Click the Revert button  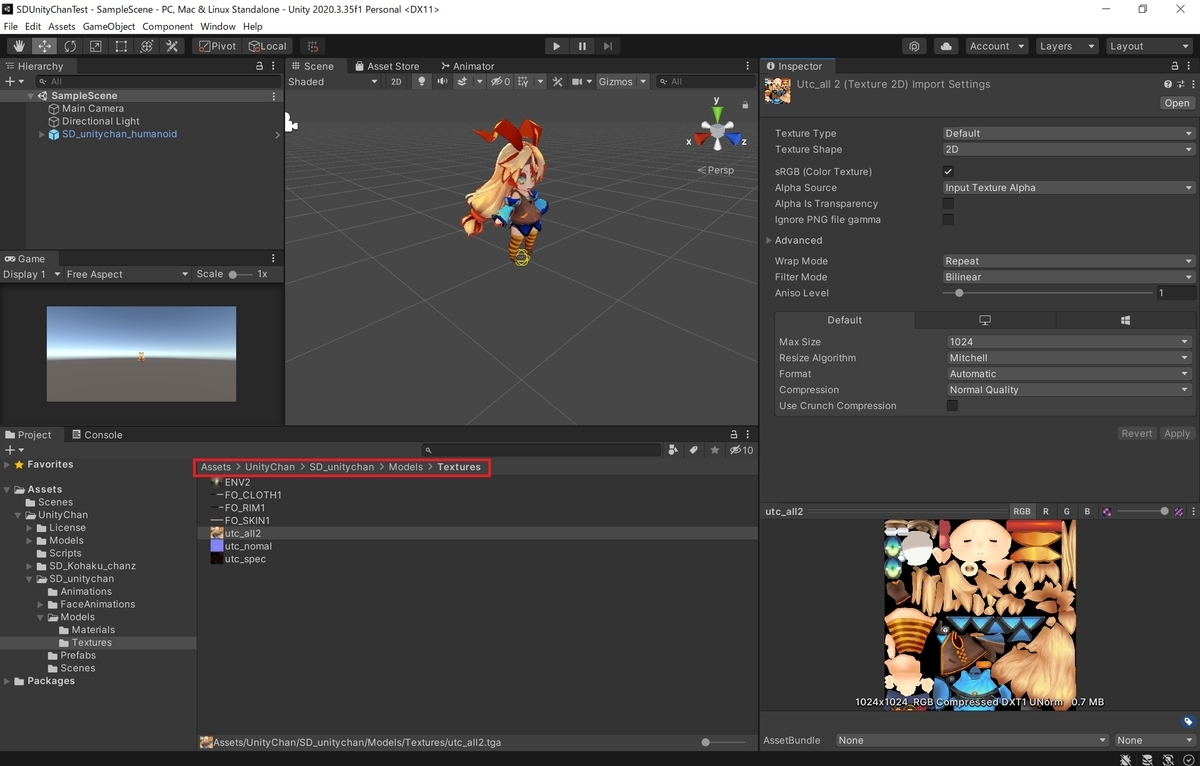coord(1137,433)
